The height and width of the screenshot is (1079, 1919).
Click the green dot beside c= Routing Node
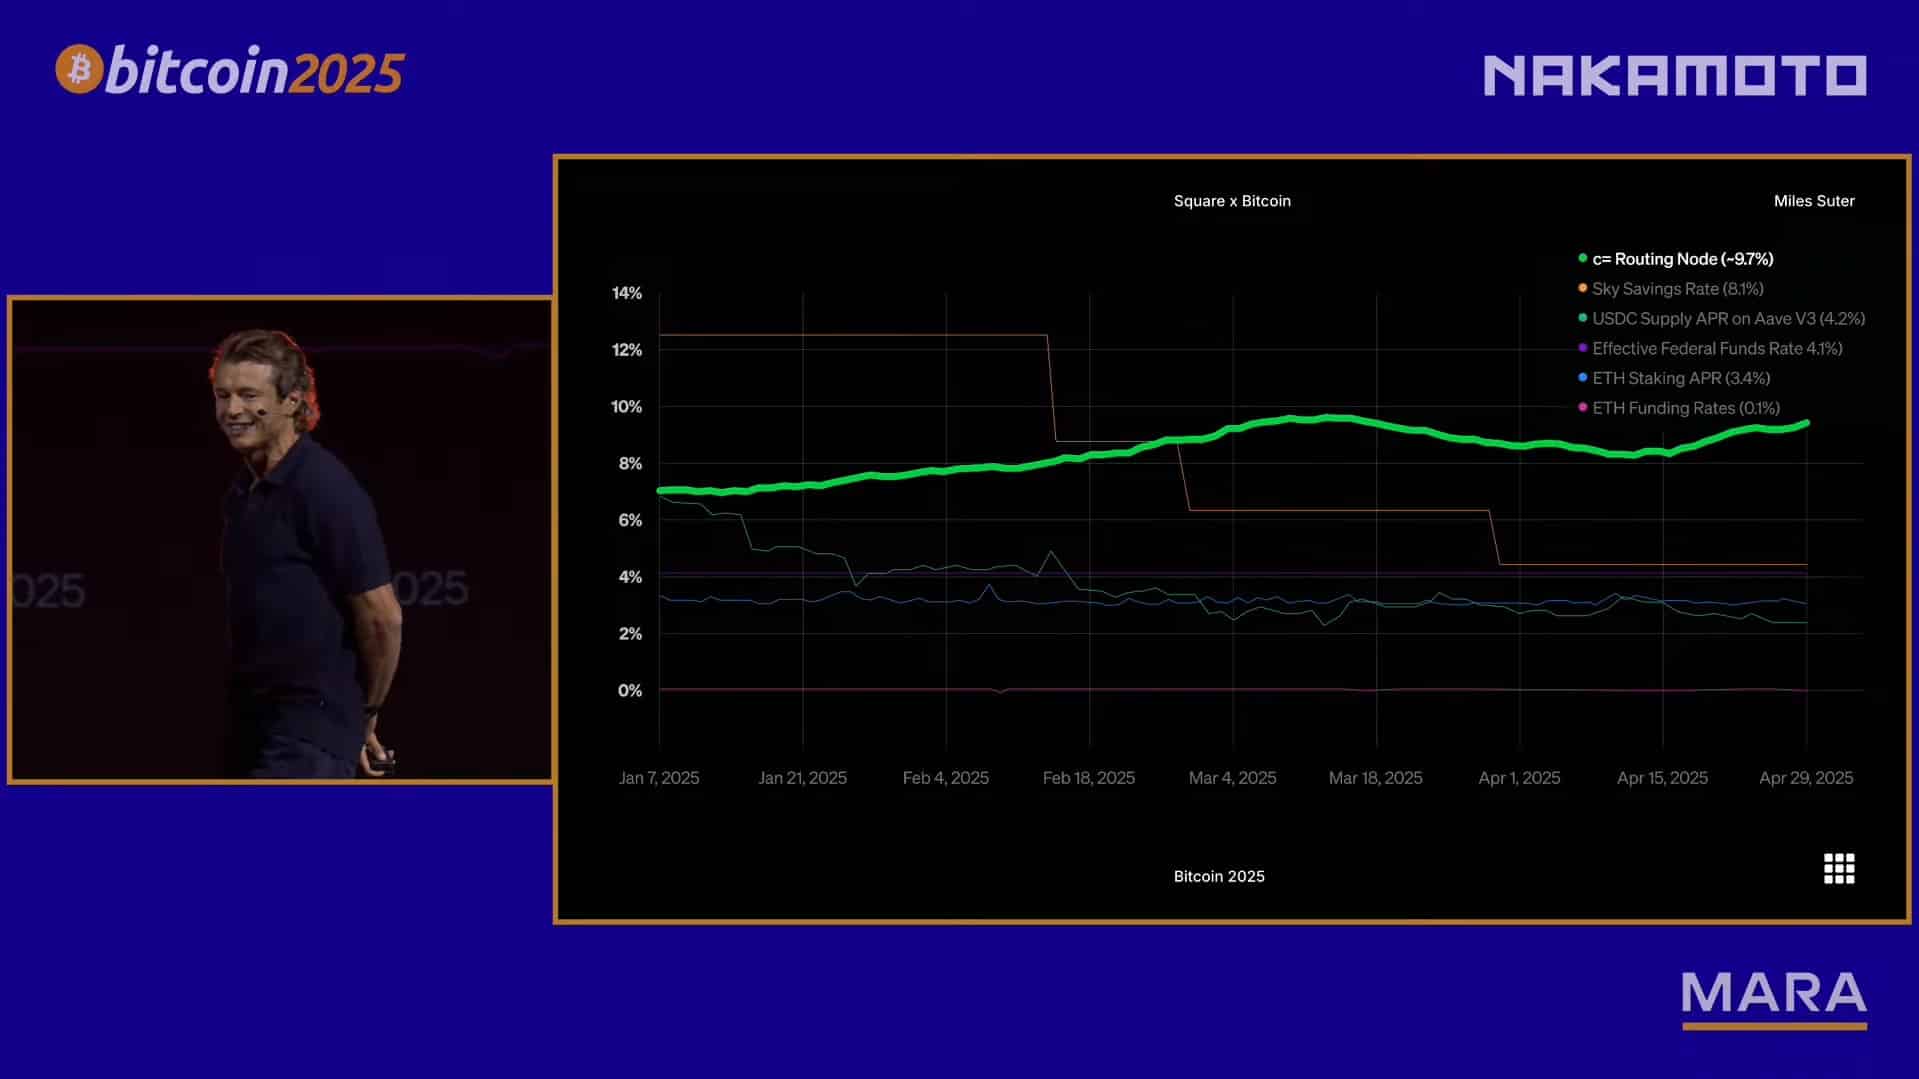pyautogui.click(x=1583, y=258)
